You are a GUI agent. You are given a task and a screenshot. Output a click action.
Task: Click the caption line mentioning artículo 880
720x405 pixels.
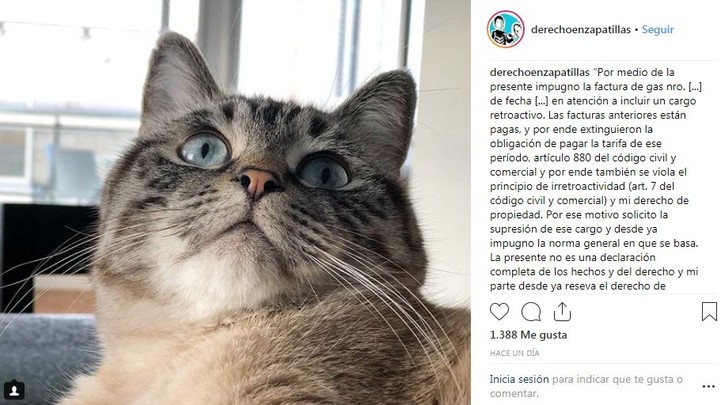(x=583, y=158)
